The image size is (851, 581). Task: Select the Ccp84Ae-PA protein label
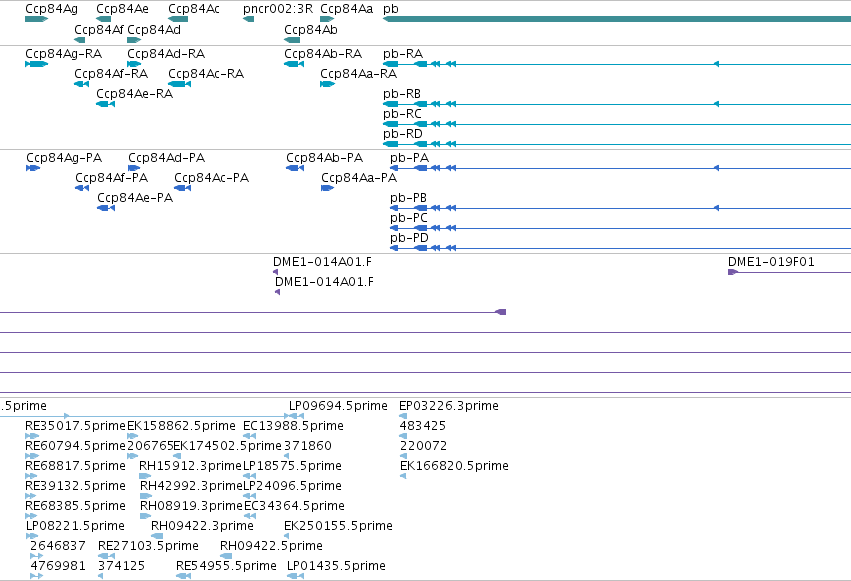click(x=135, y=198)
